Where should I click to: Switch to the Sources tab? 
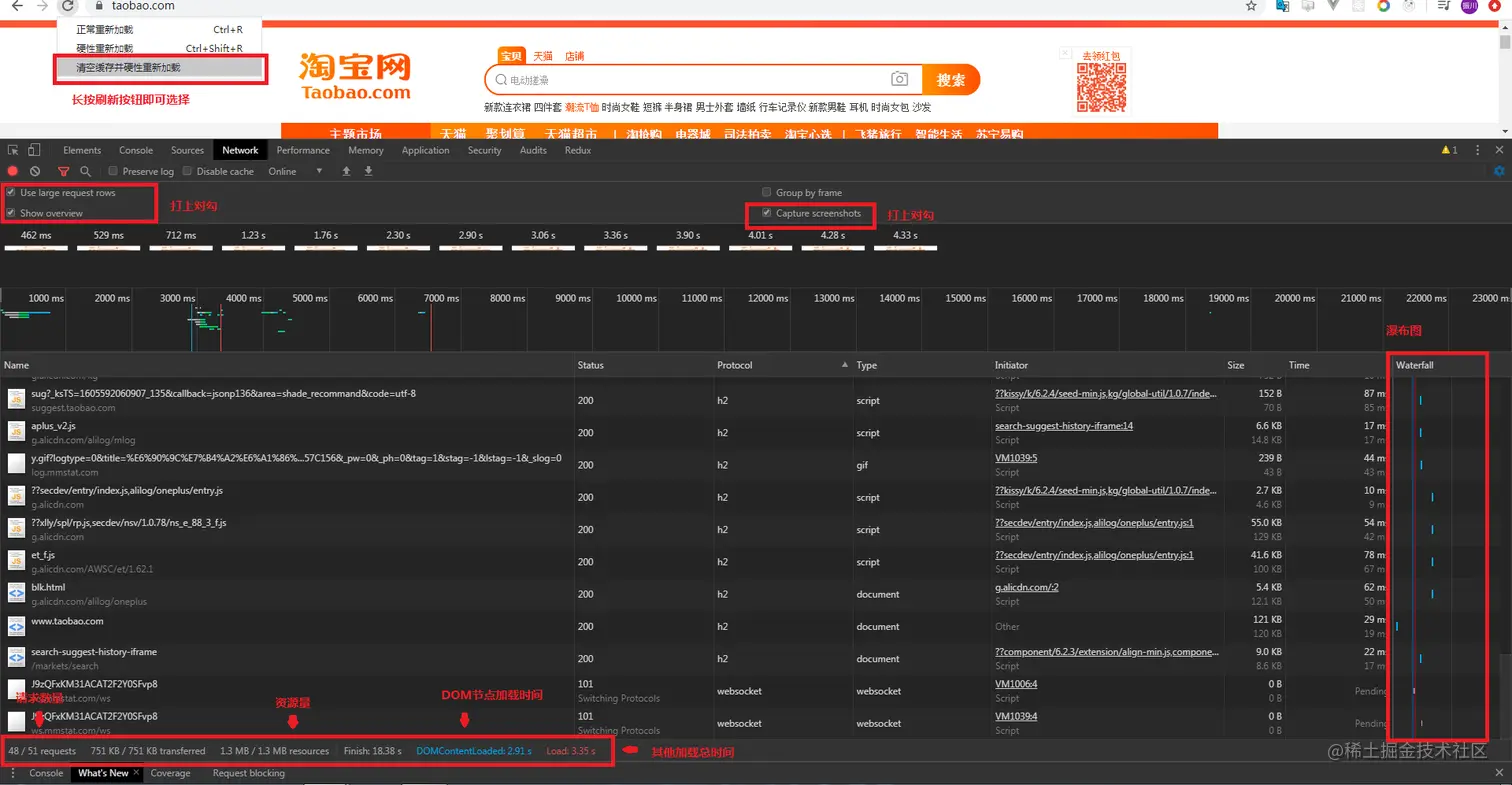point(187,150)
